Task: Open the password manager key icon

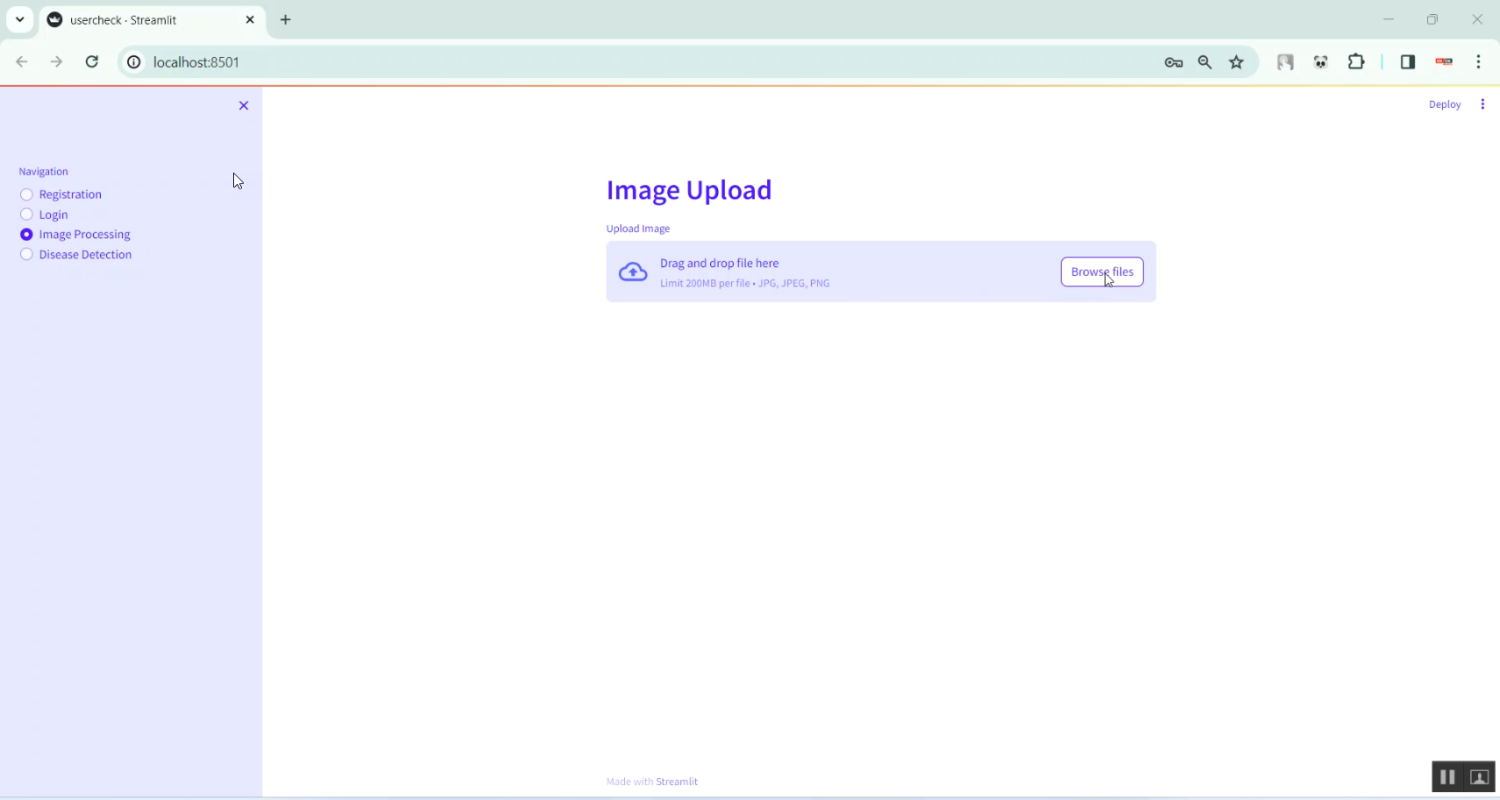Action: click(x=1174, y=62)
